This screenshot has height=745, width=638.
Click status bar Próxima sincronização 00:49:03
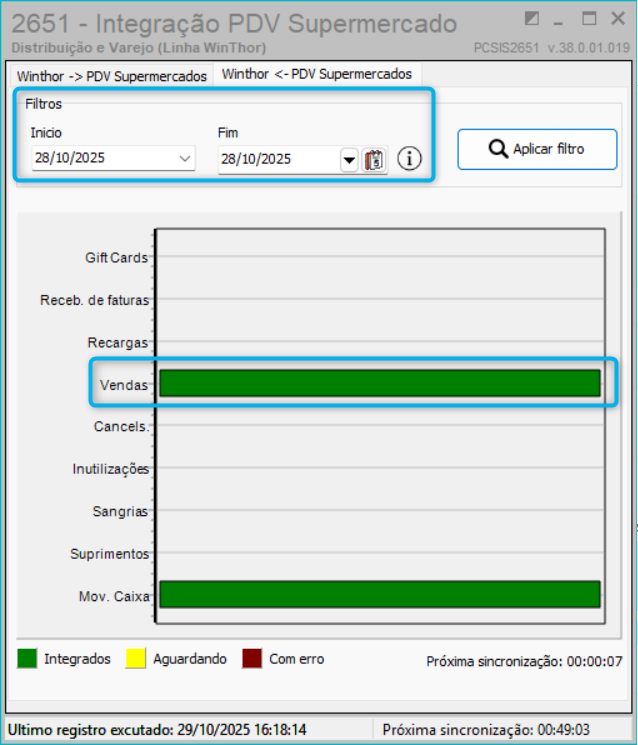point(486,730)
